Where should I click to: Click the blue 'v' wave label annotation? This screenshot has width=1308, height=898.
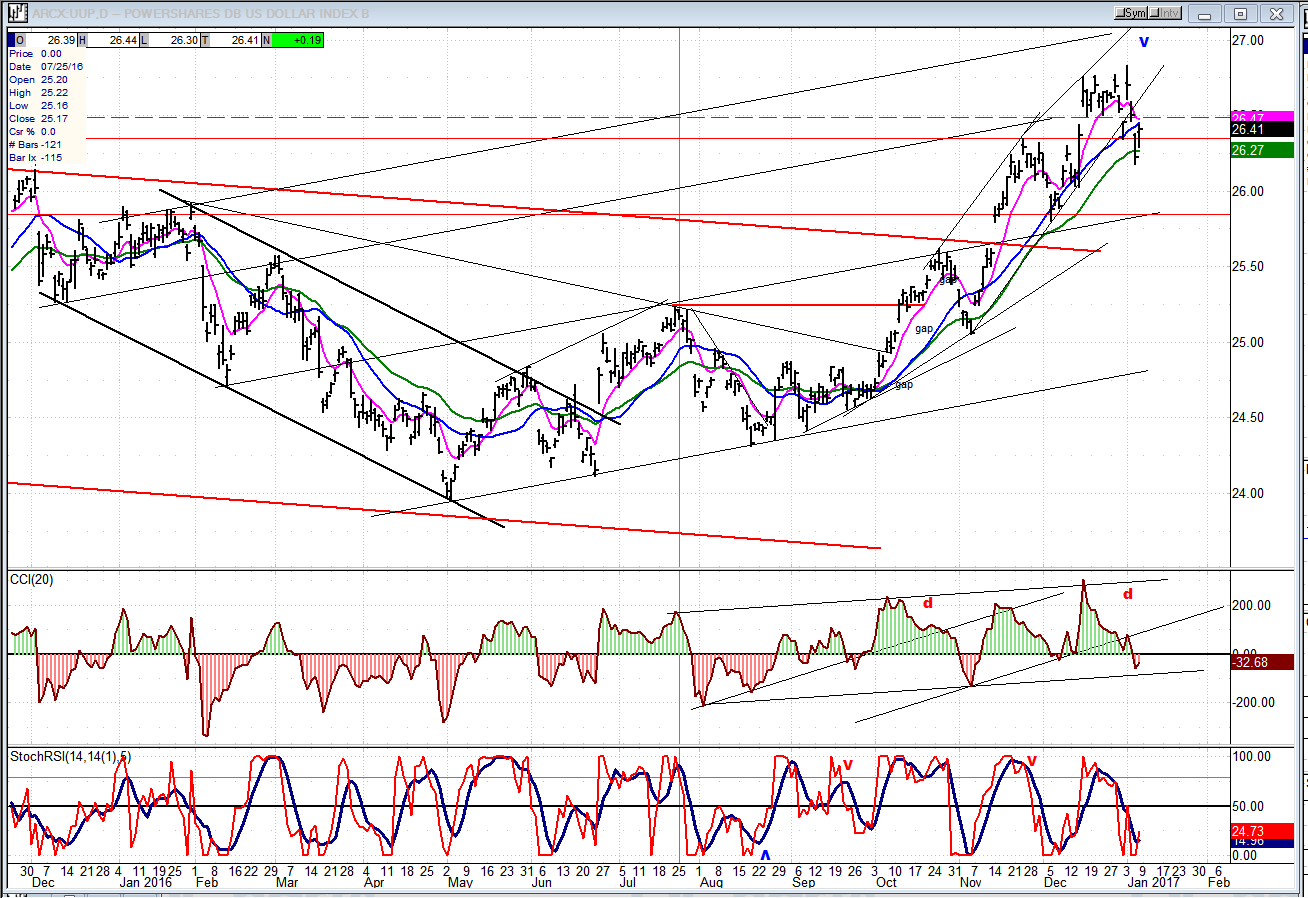[x=1144, y=42]
